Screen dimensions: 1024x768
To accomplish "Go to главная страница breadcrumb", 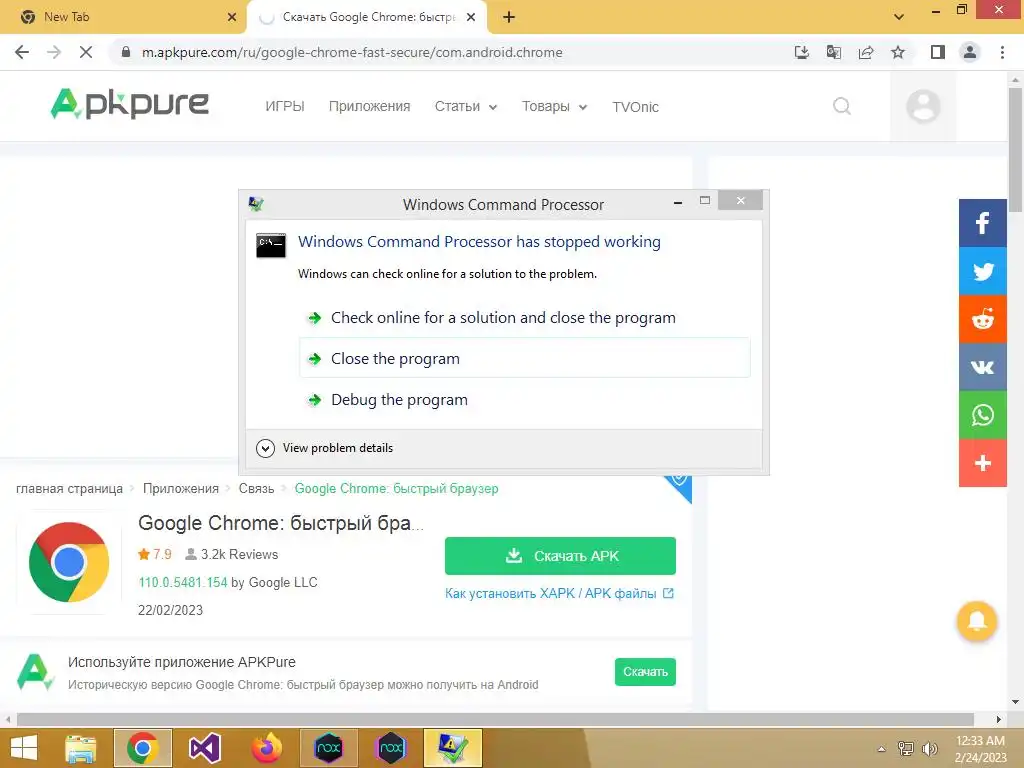I will (69, 488).
